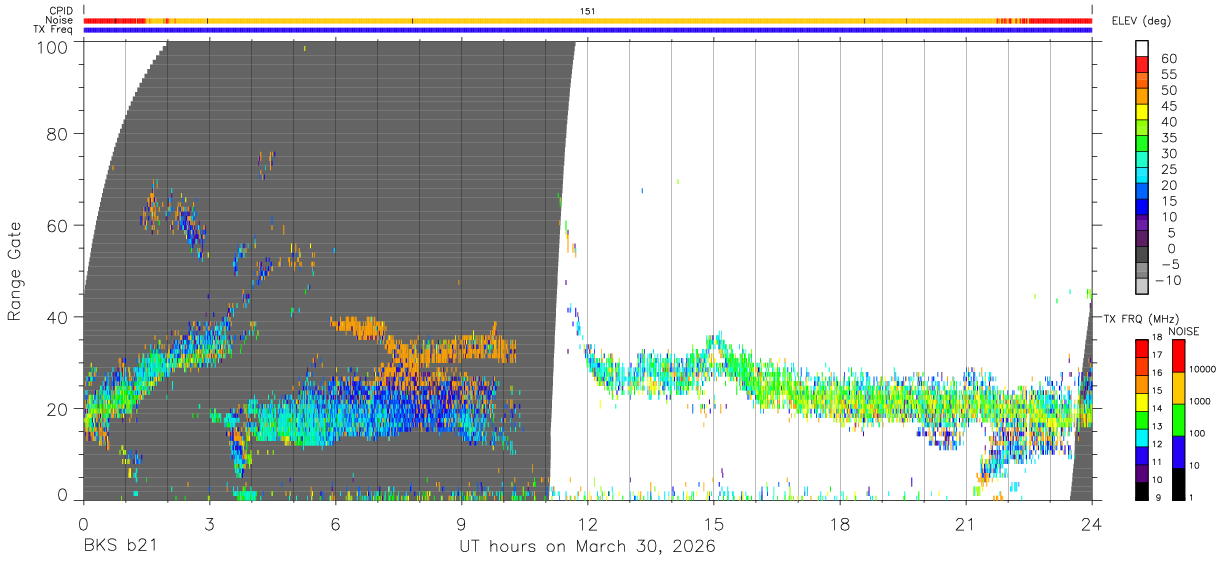Select red ELEV swatch between 55 and 60
This screenshot has height=567, width=1228.
tap(1143, 66)
